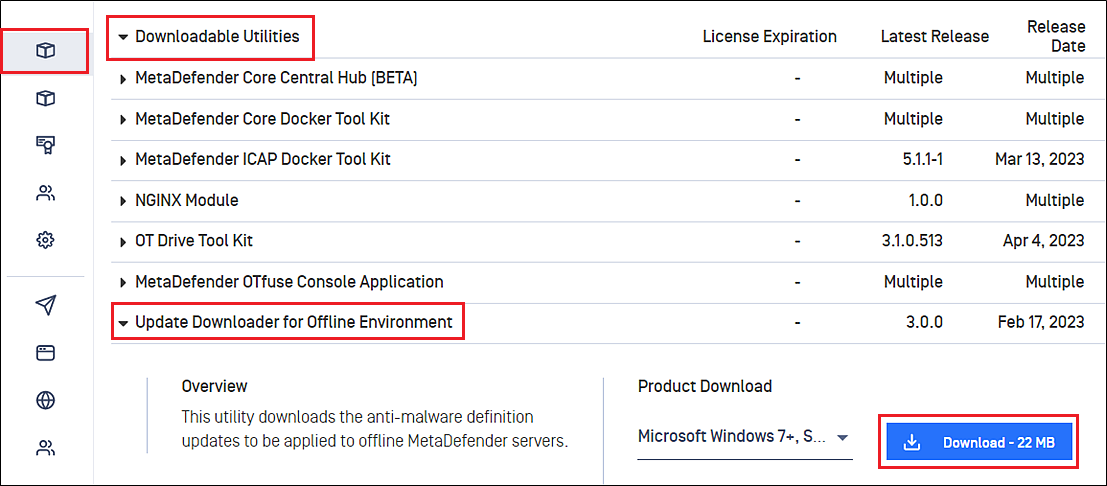
Task: Click version 3.1.0.513 of OT Drive Tool Kit
Action: pyautogui.click(x=913, y=241)
